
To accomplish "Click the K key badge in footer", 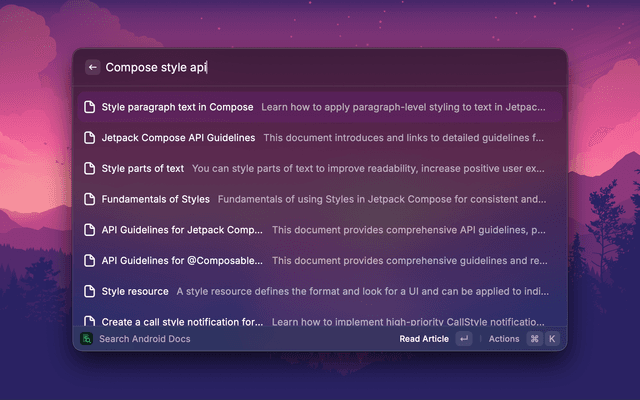I will pyautogui.click(x=552, y=339).
